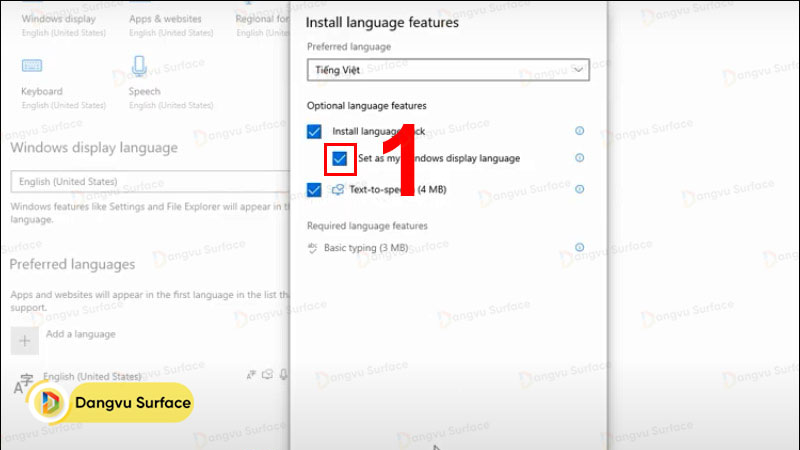Open the Preferred language Tiếng Việt dropdown

tap(447, 70)
